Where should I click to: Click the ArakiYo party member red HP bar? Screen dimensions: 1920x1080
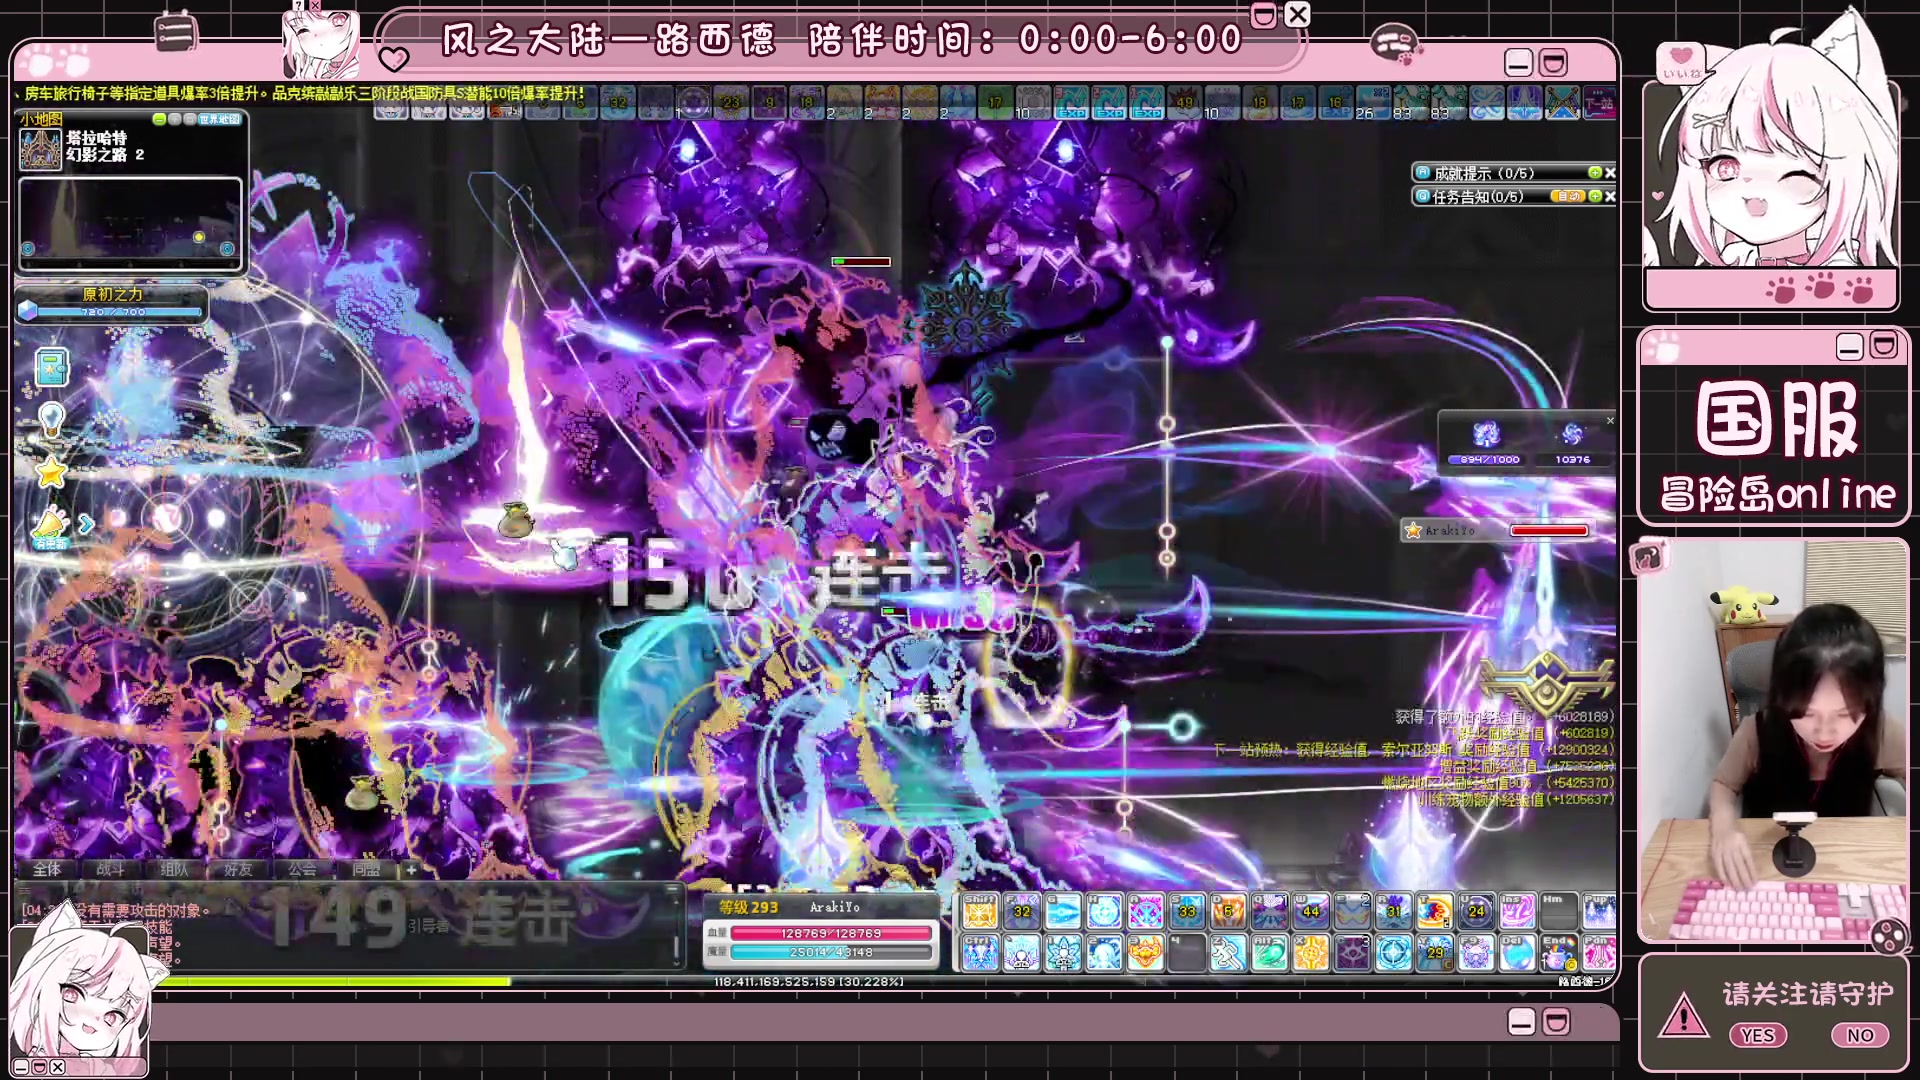click(x=1549, y=530)
